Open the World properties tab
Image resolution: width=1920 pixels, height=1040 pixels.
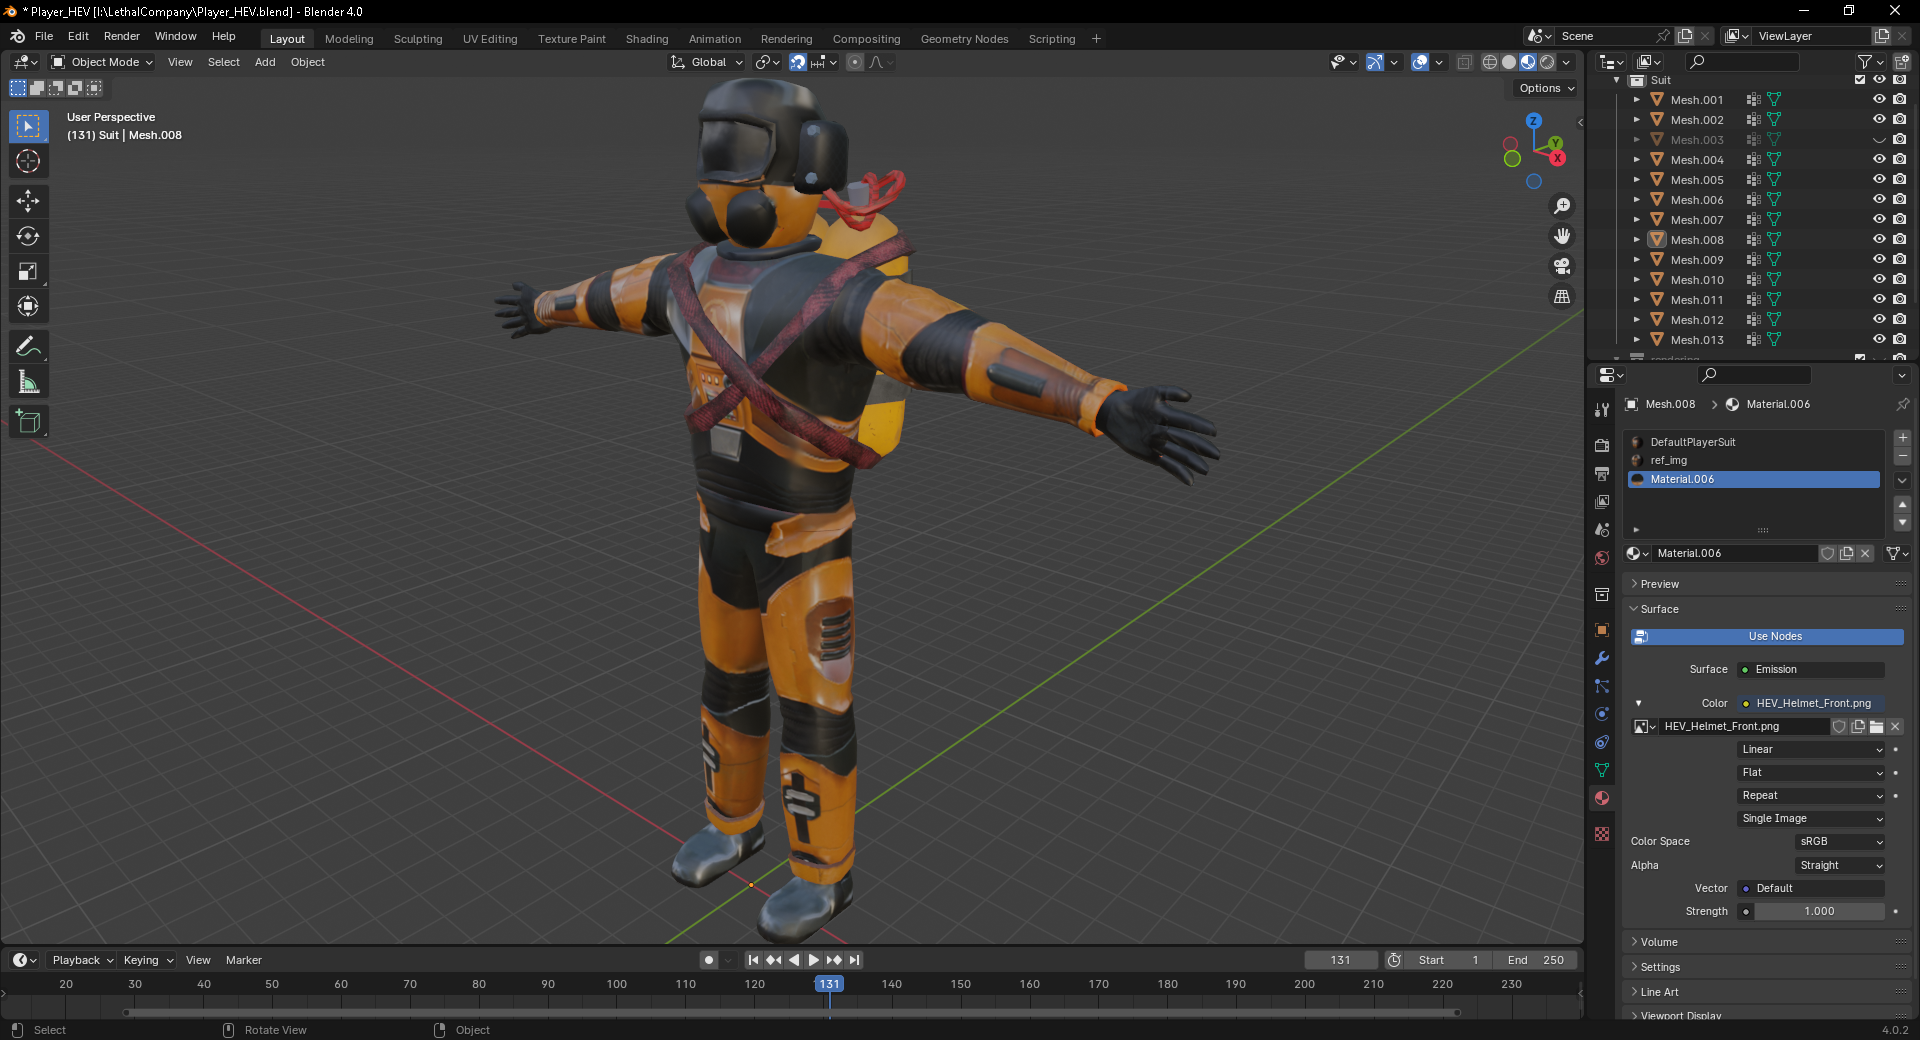[1602, 558]
